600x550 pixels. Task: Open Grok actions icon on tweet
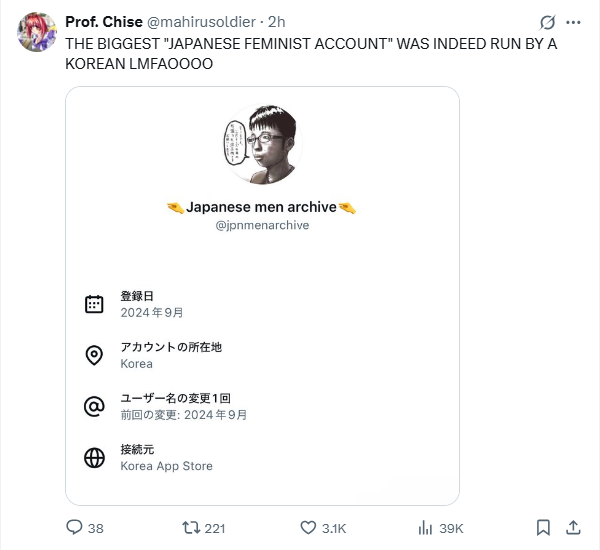click(x=547, y=22)
